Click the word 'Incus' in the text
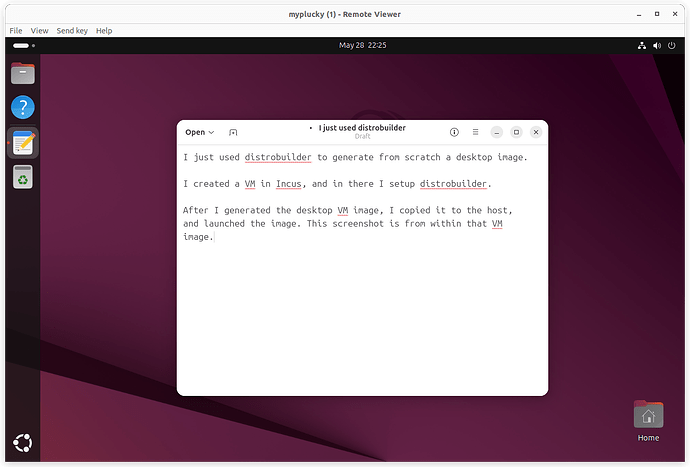The height and width of the screenshot is (467, 690). [289, 184]
